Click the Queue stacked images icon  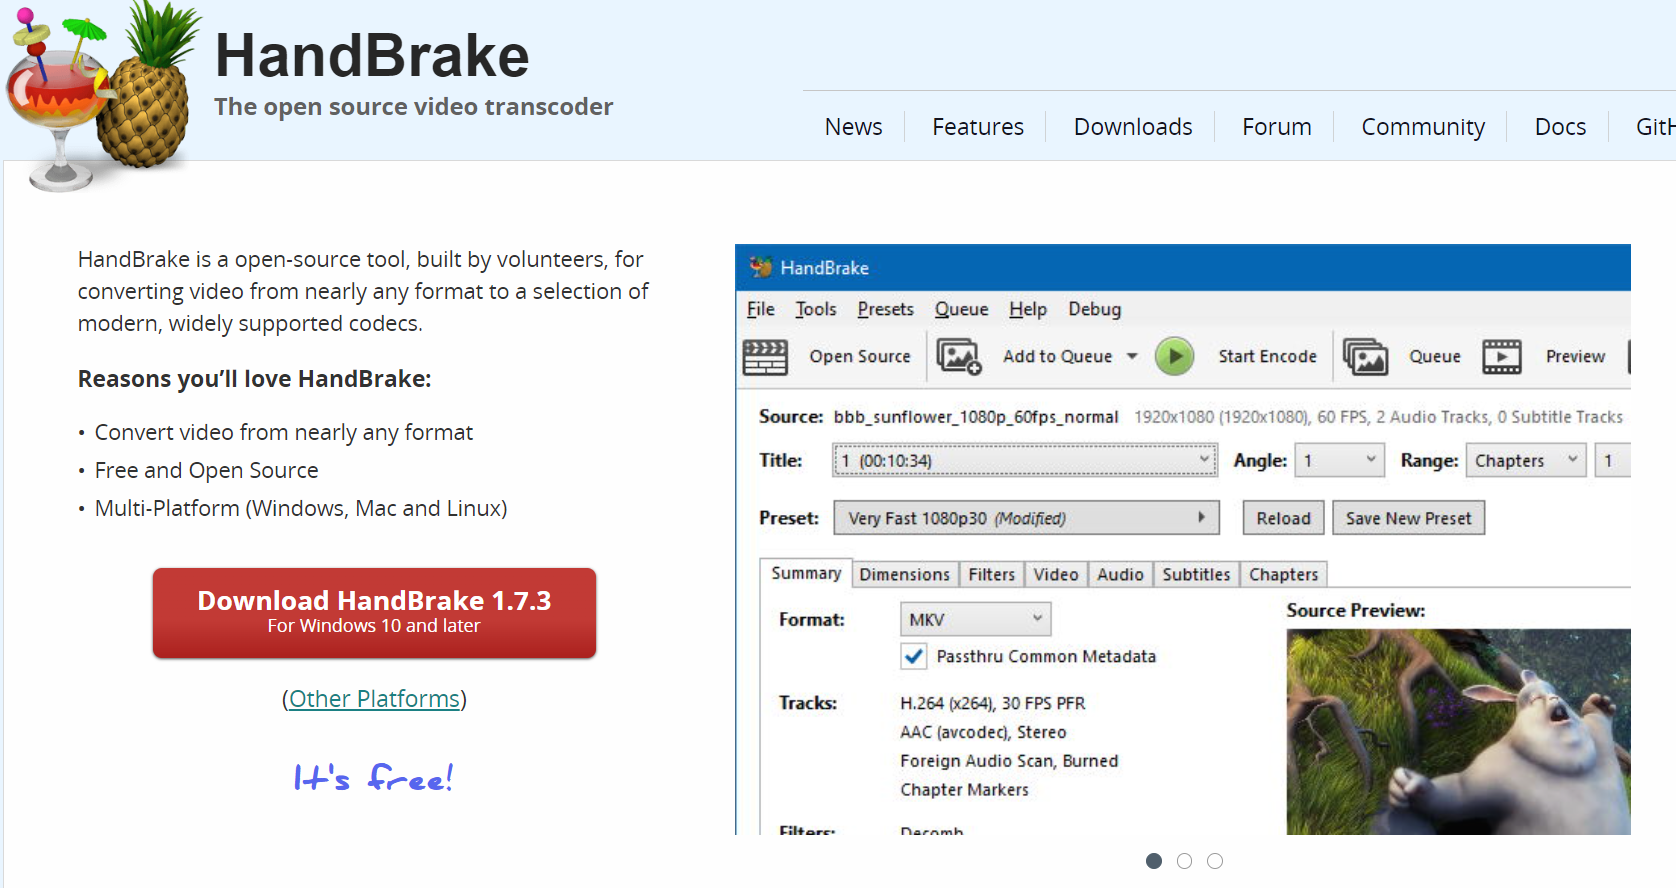(1366, 356)
